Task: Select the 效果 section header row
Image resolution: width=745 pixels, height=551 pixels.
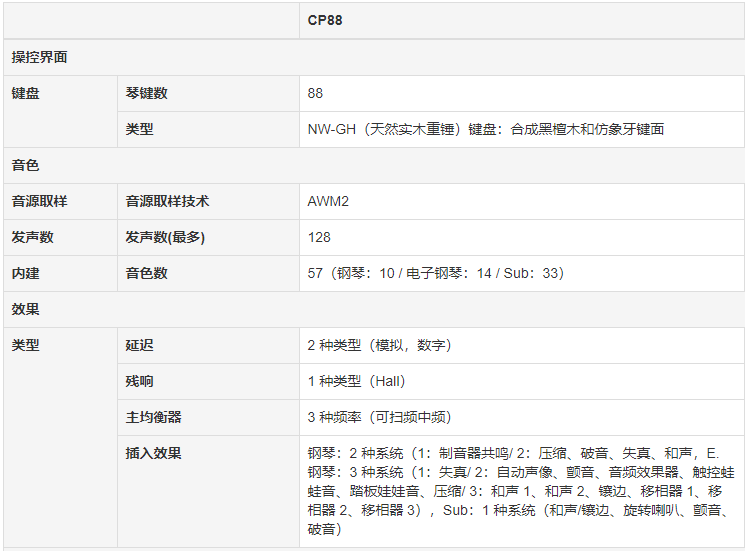Action: click(x=26, y=309)
